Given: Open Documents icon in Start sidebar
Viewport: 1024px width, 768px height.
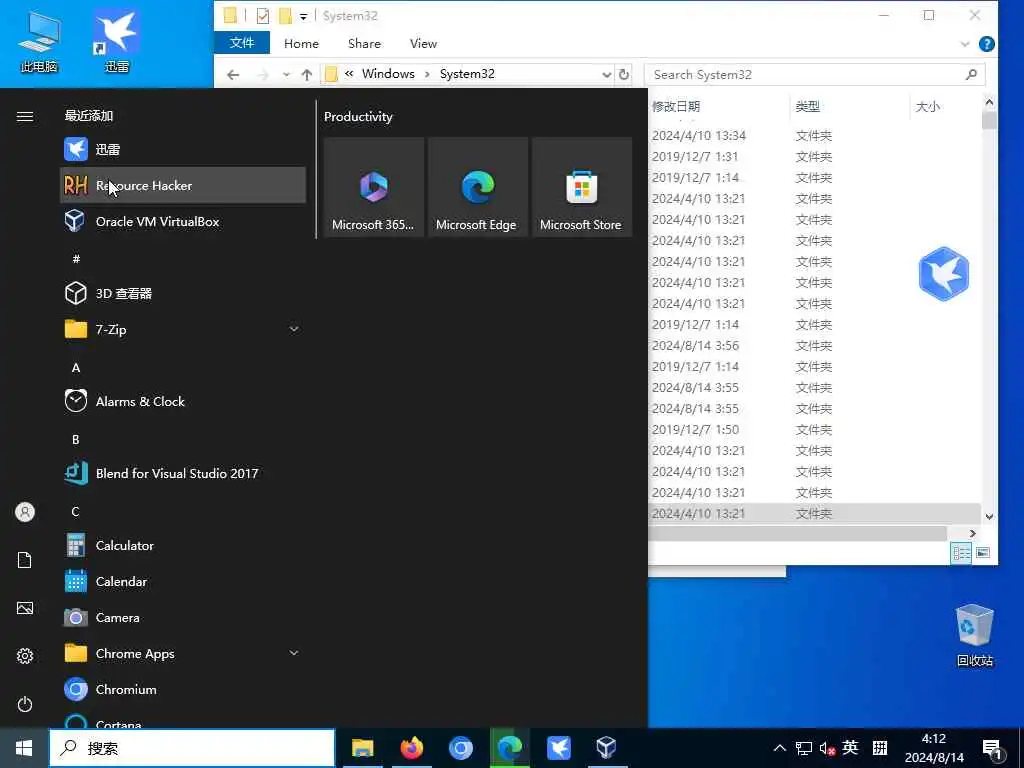Looking at the screenshot, I should [25, 560].
